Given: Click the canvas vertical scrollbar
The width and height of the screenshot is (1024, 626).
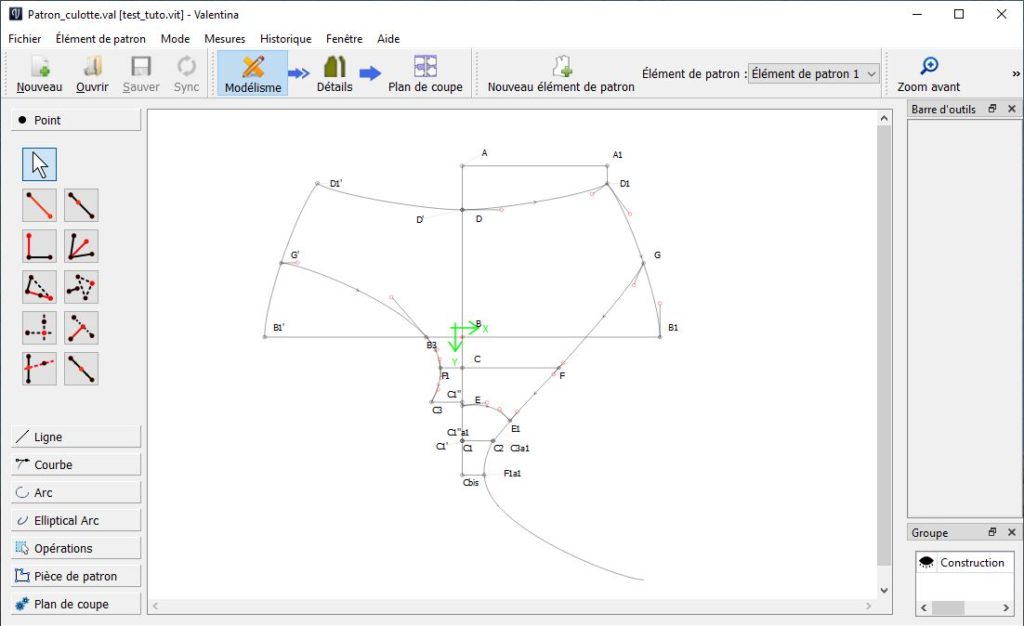Looking at the screenshot, I should tap(883, 350).
